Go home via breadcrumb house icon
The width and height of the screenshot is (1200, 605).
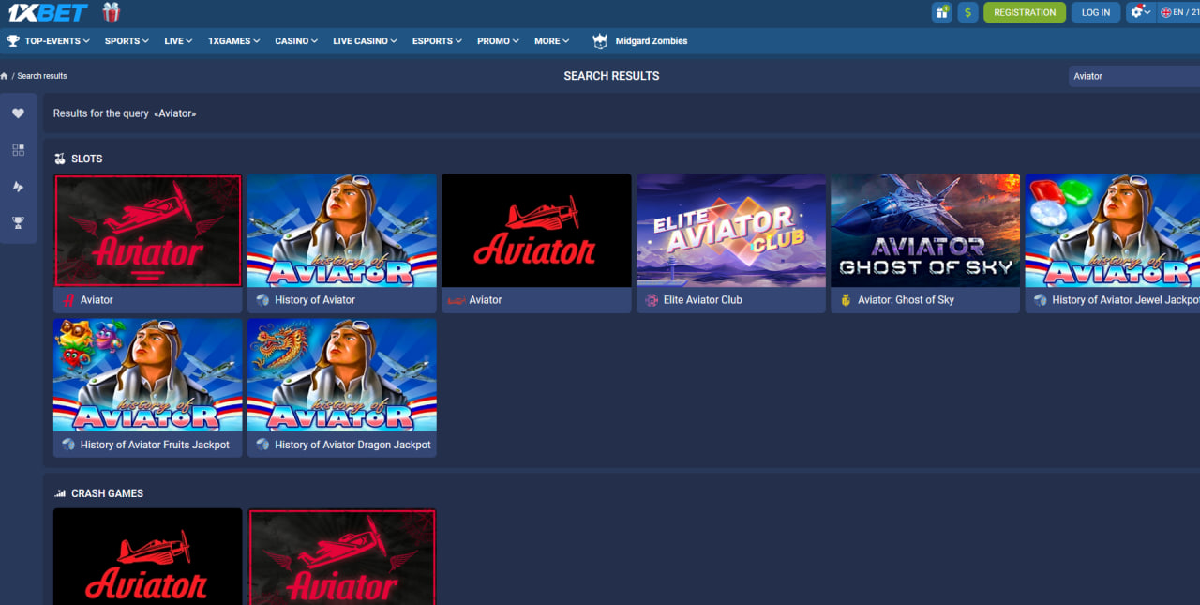point(4,76)
